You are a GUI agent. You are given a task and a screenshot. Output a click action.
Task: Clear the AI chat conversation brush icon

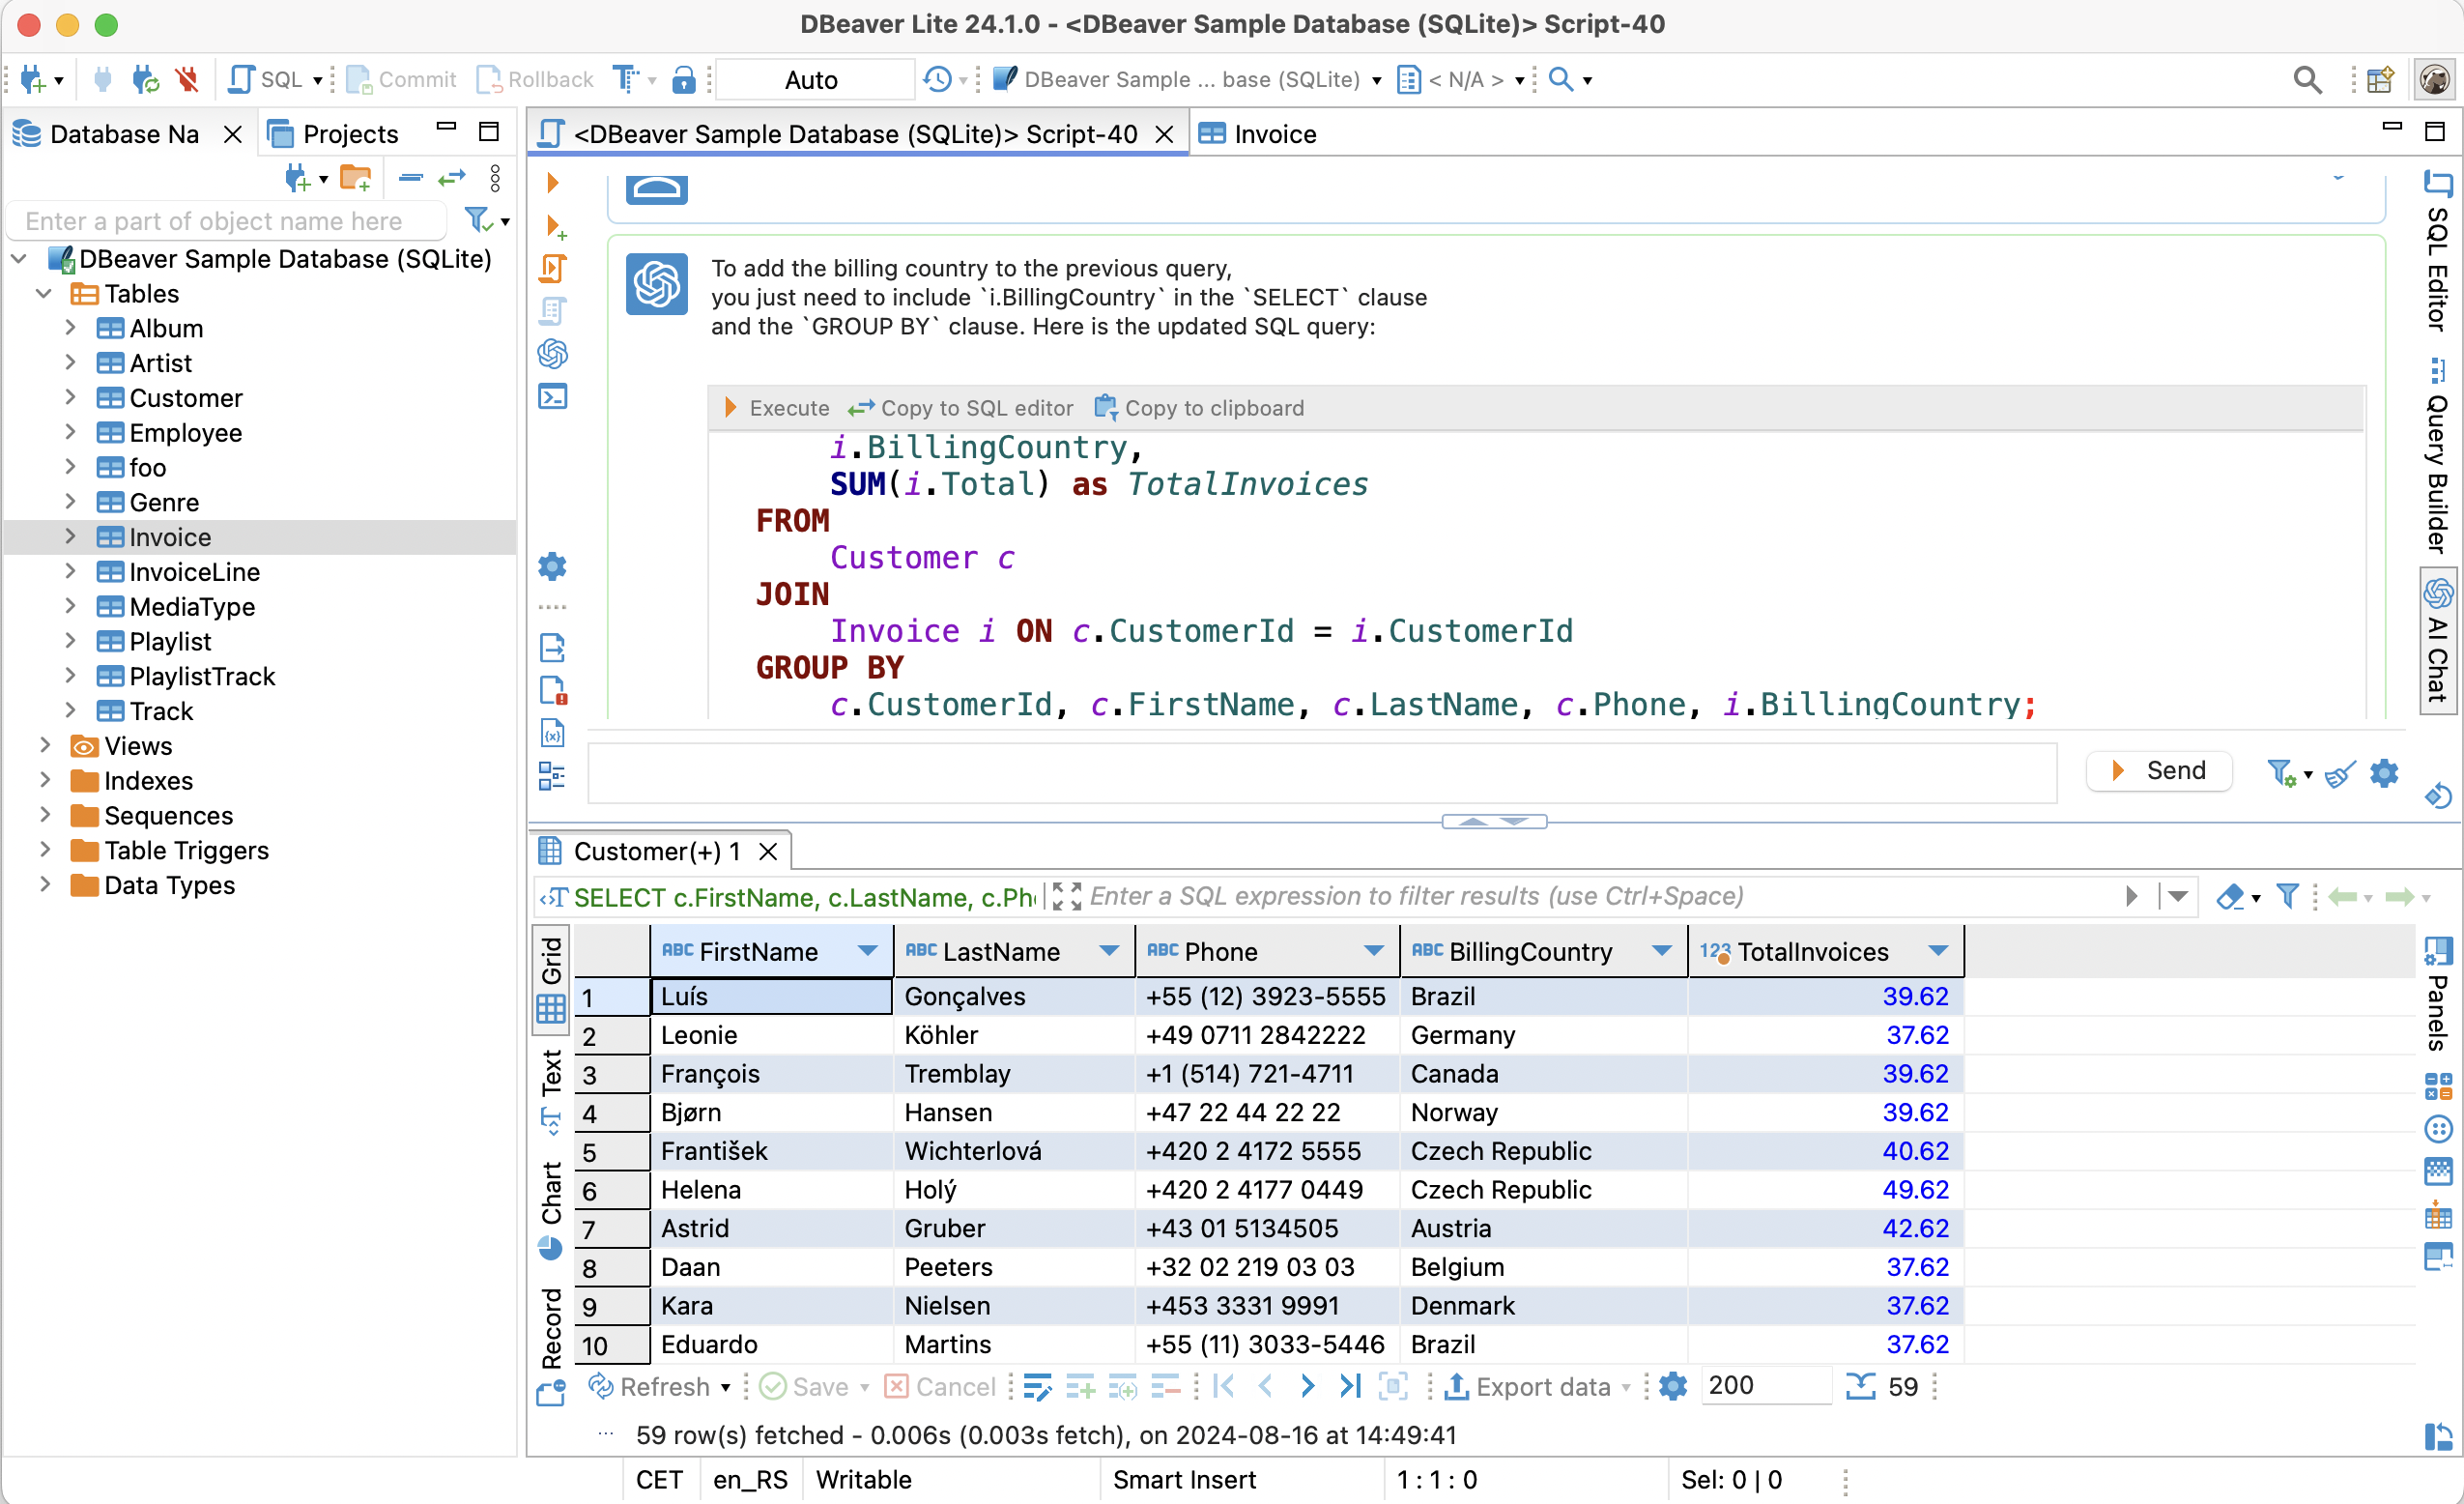(x=2339, y=772)
